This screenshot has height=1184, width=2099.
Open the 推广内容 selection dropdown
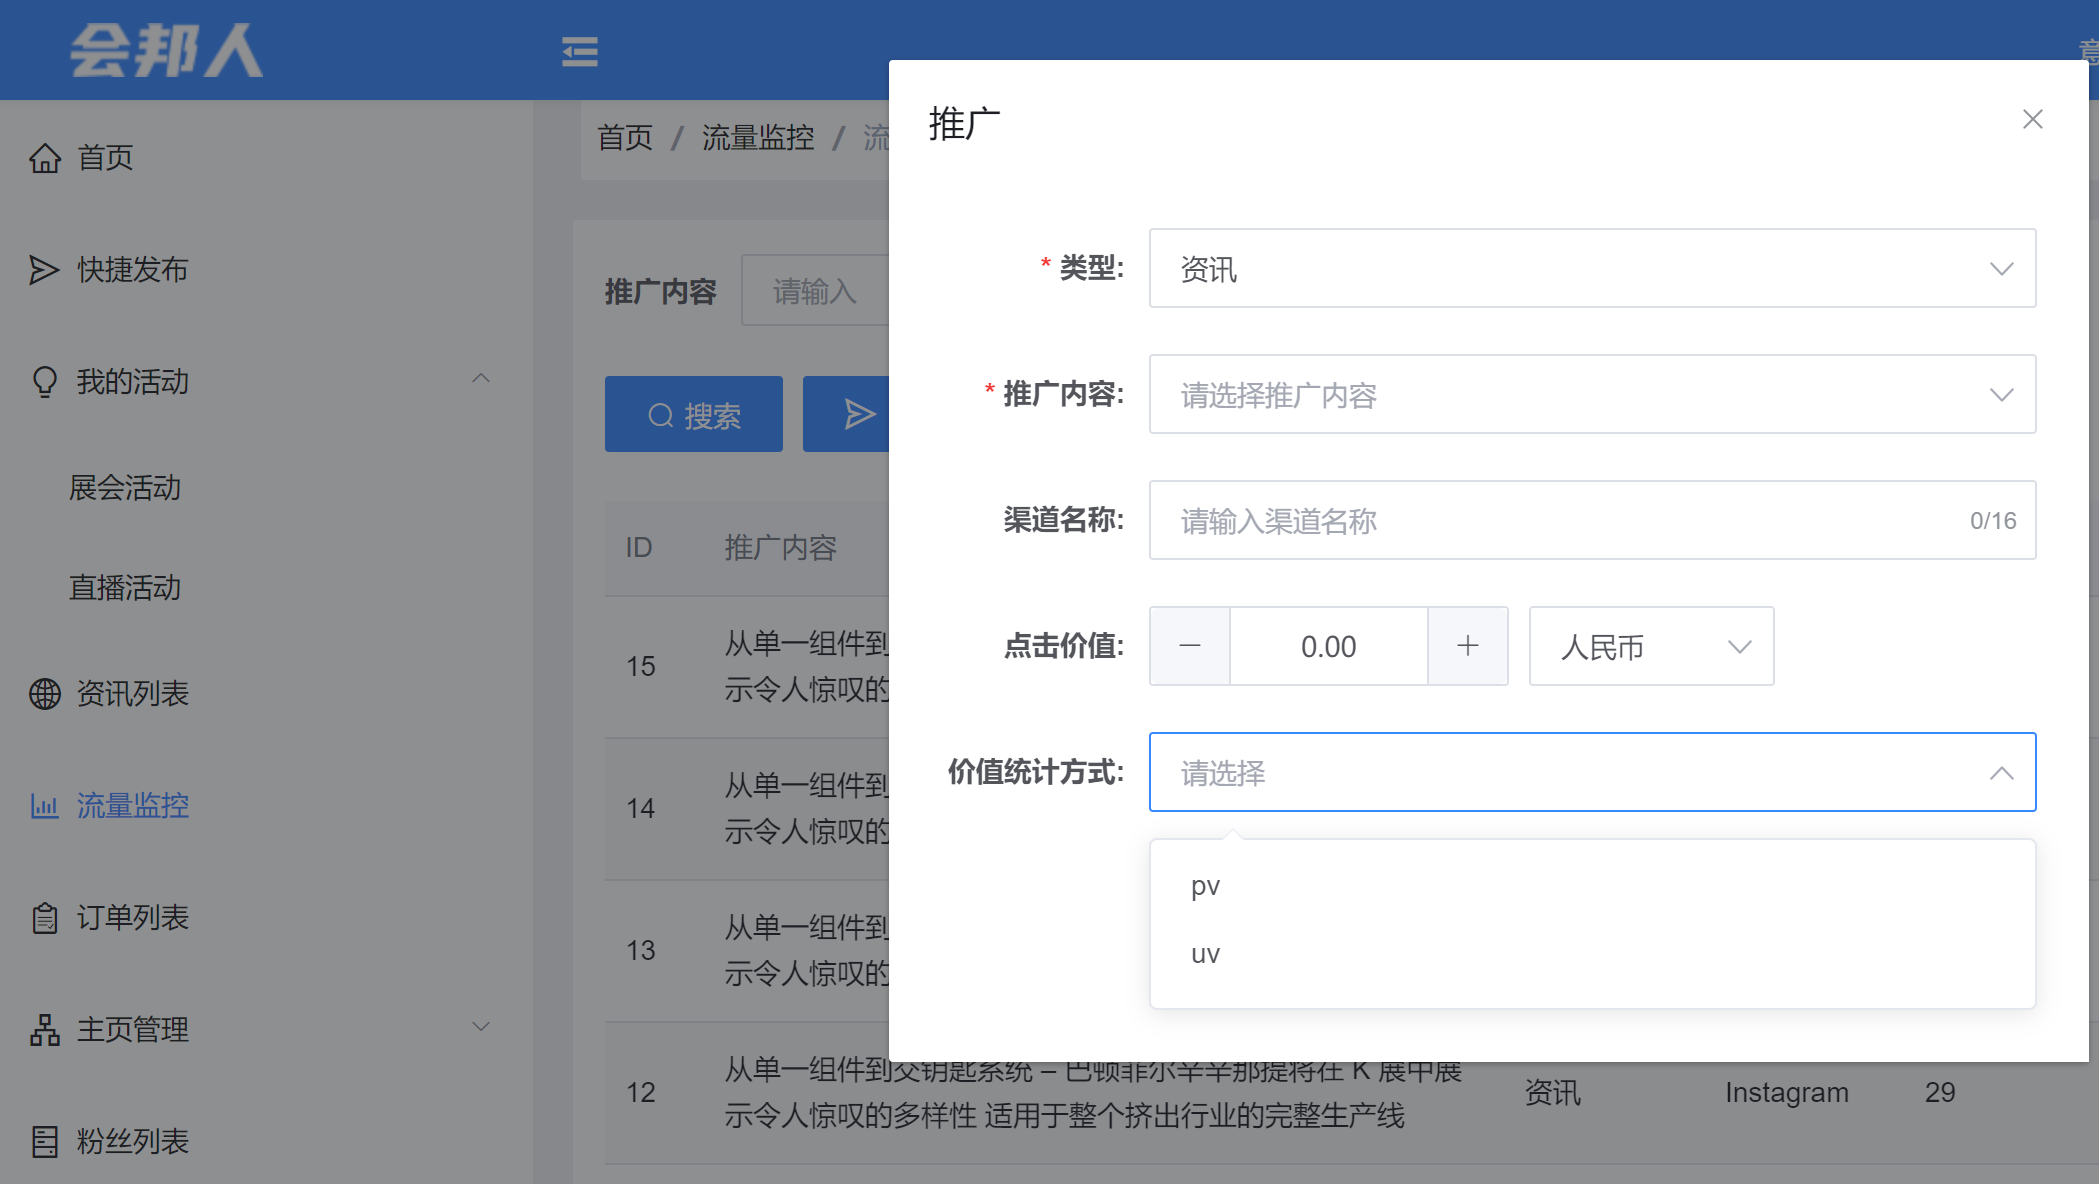(x=1591, y=395)
